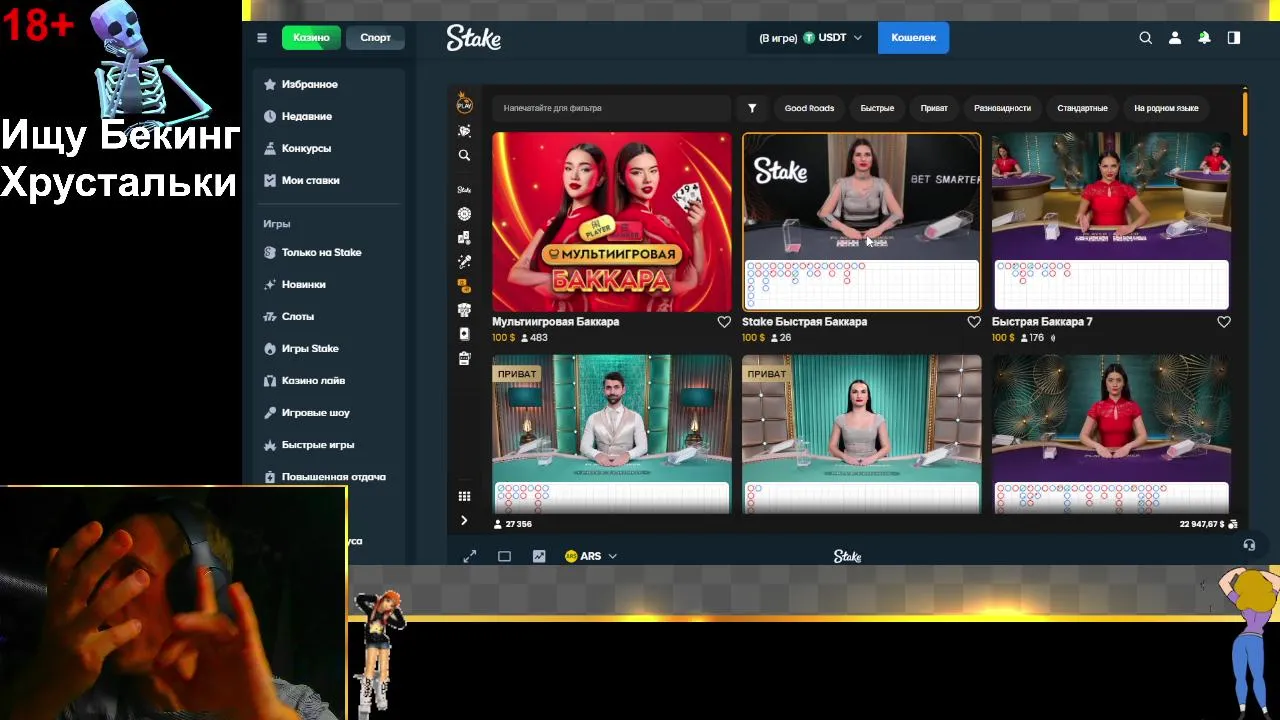Open the user profile icon
This screenshot has width=1280, height=720.
click(1175, 38)
